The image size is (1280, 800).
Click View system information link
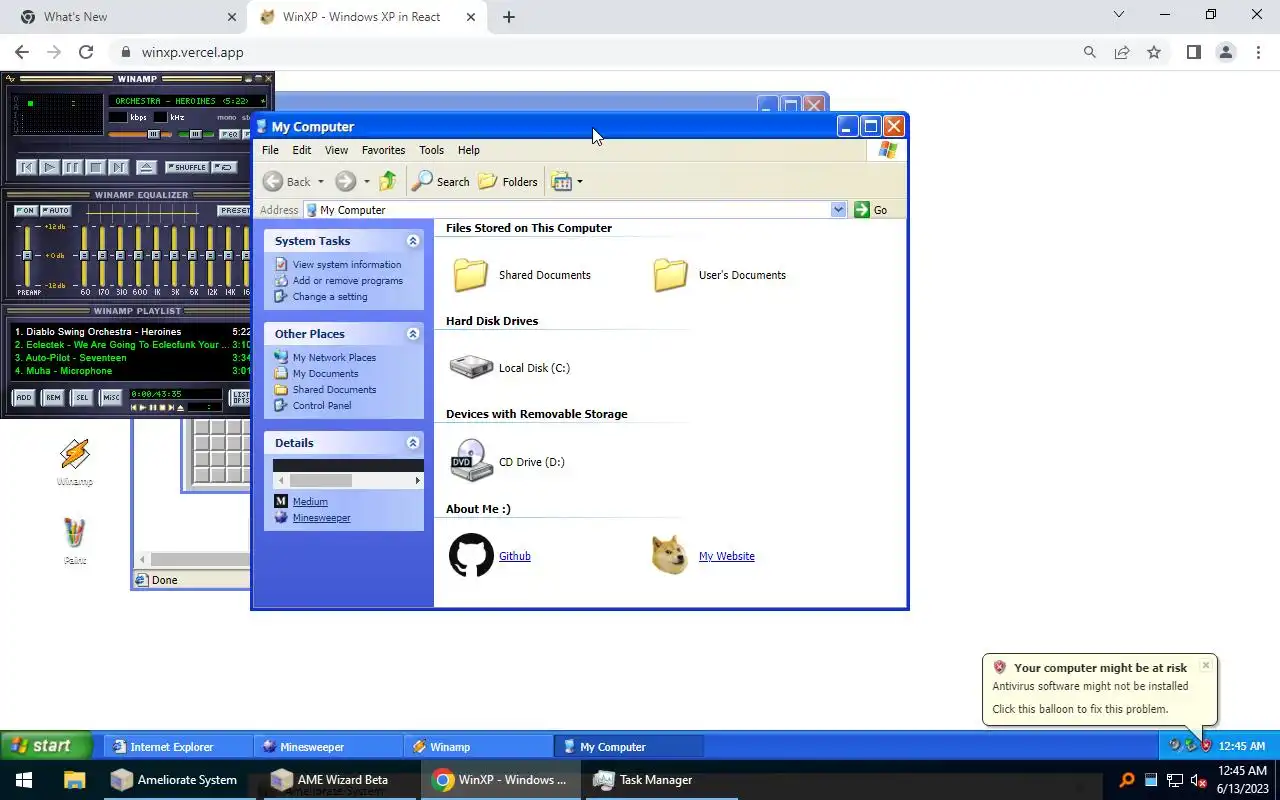tap(347, 265)
